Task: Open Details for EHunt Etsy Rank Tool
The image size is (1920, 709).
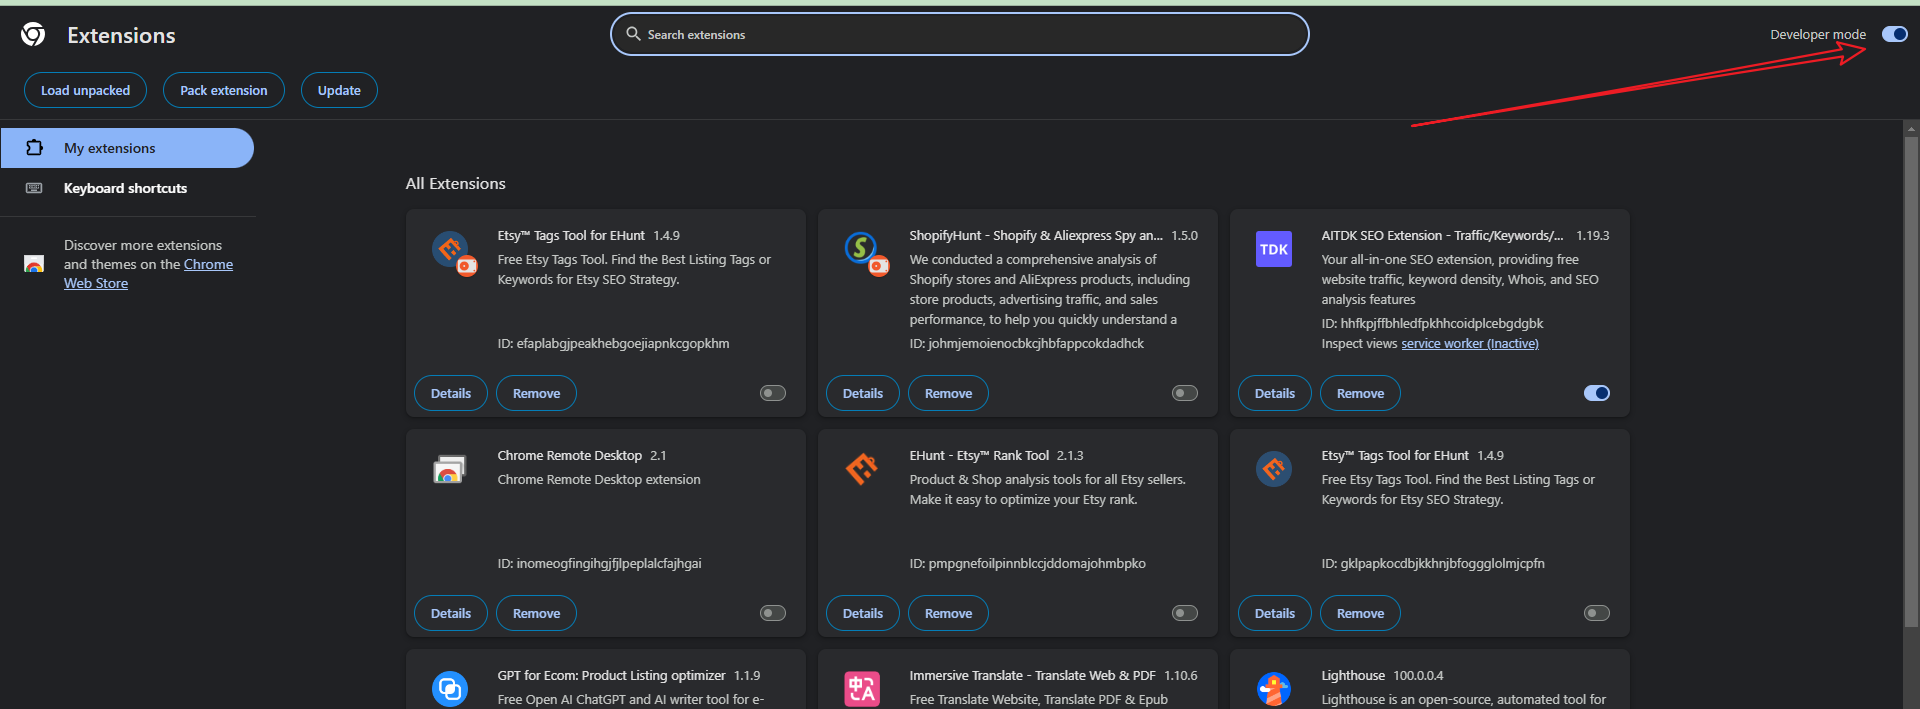Action: (x=863, y=613)
